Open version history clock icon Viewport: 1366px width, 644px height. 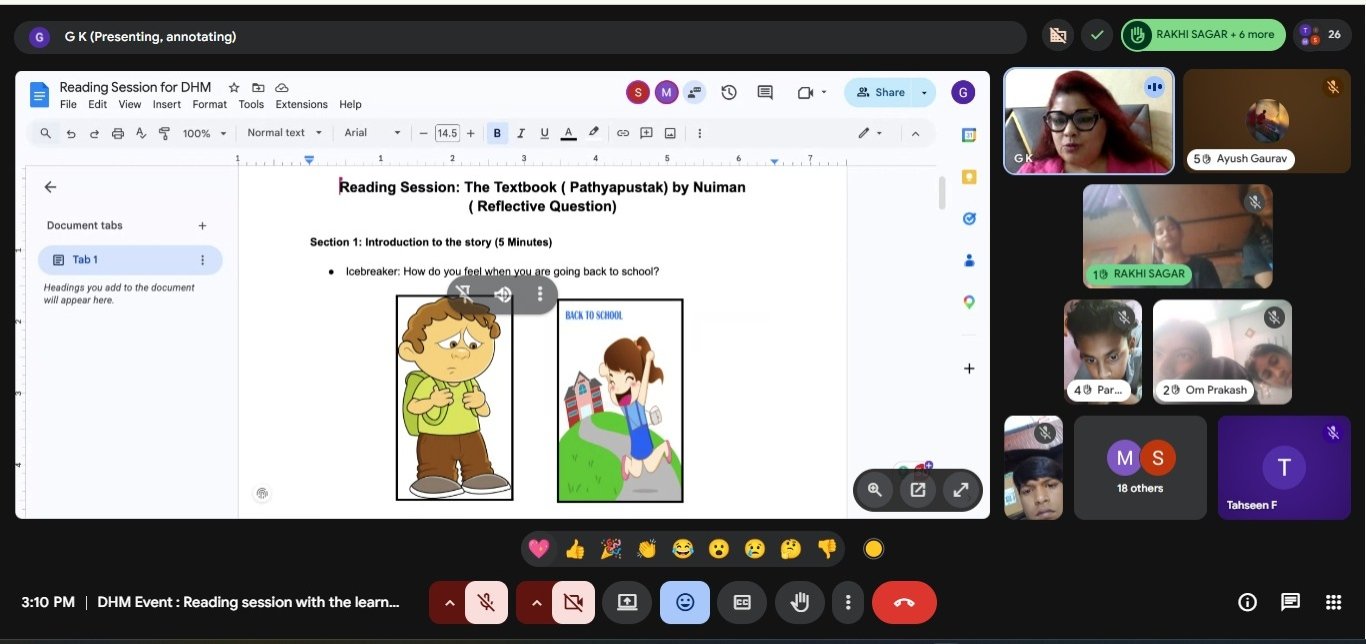[729, 93]
